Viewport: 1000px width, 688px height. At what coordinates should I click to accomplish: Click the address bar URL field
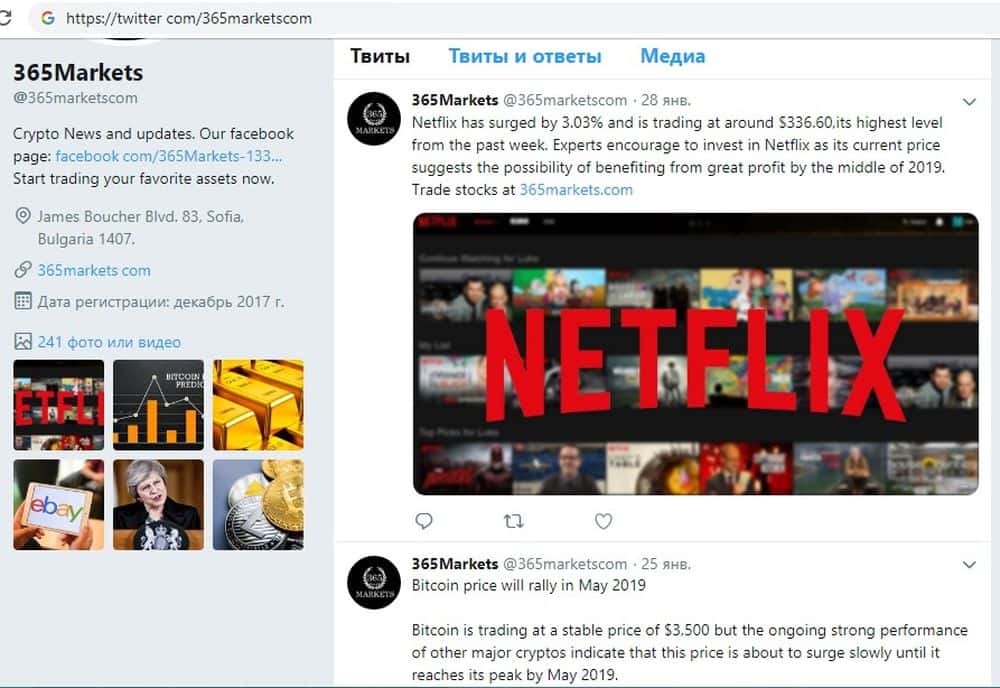click(x=510, y=18)
